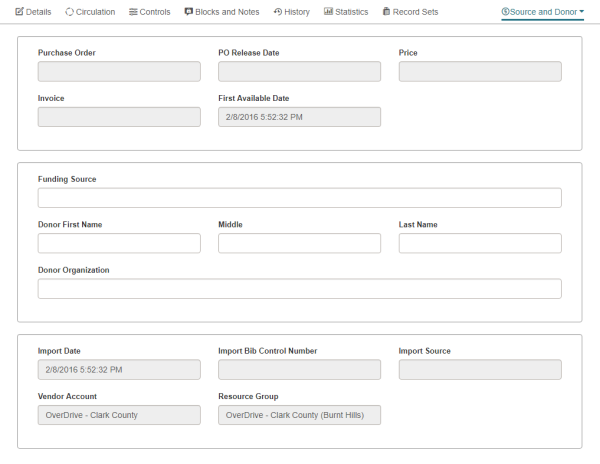This screenshot has width=600, height=464.
Task: Click the Details pencil icon
Action: [19, 12]
